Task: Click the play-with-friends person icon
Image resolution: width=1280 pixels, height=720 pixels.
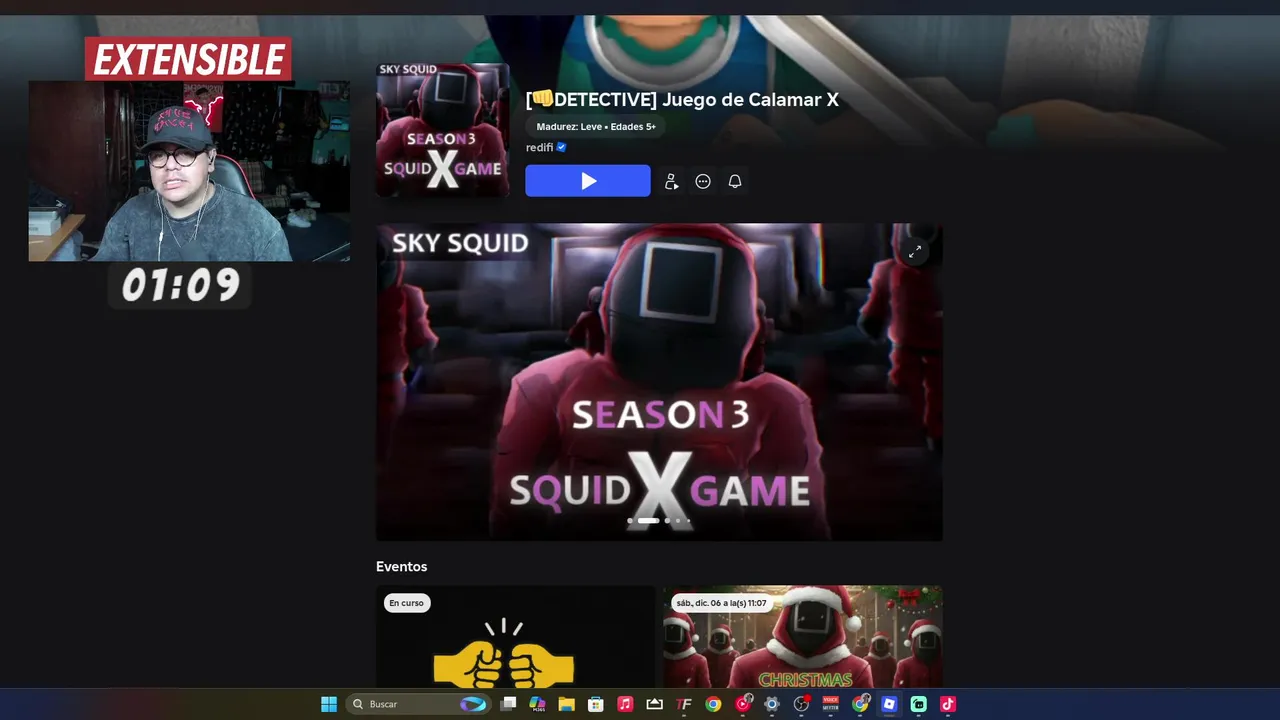Action: [x=671, y=181]
